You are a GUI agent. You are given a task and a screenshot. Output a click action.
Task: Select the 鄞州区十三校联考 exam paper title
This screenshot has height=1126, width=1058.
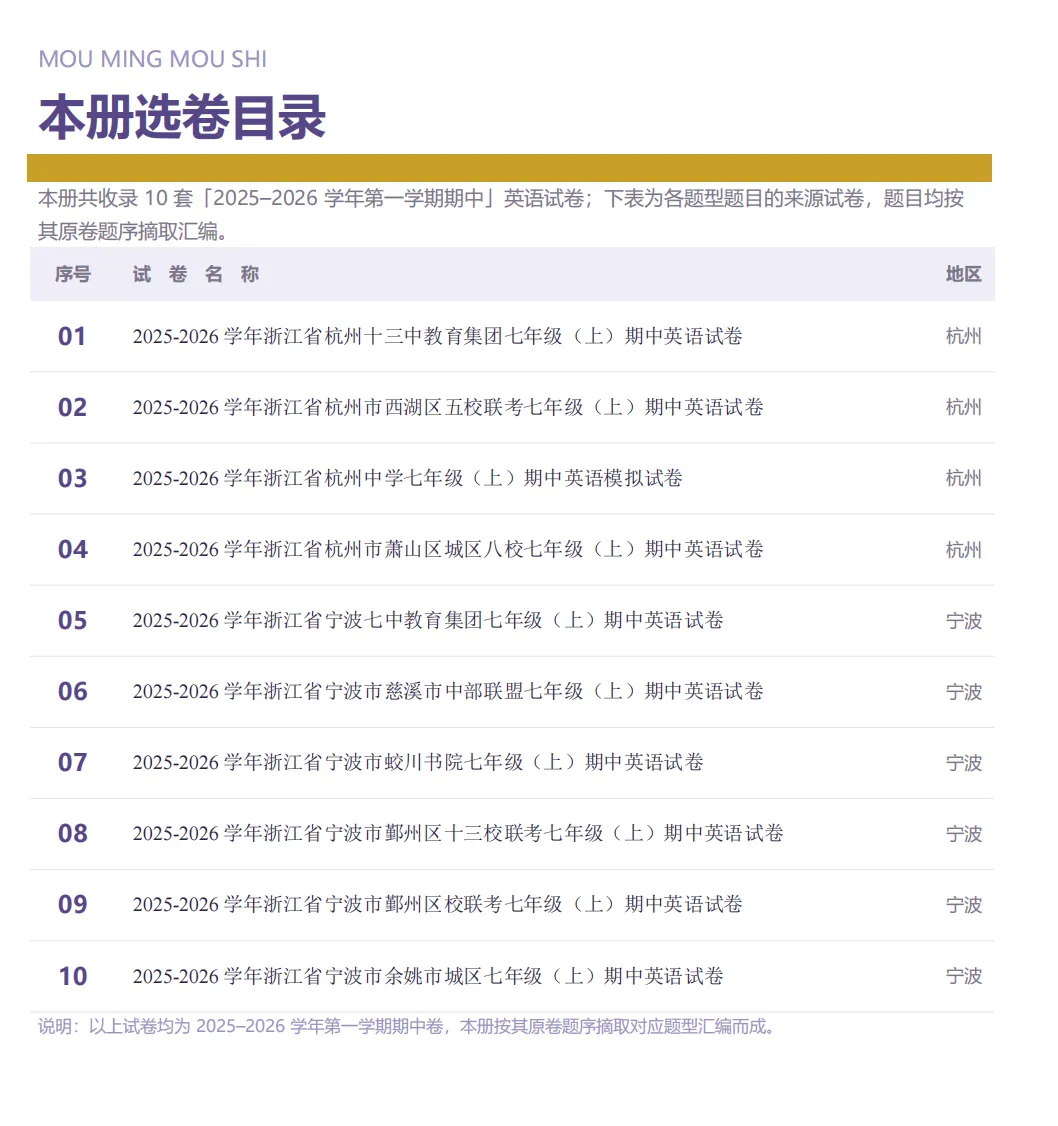[458, 834]
